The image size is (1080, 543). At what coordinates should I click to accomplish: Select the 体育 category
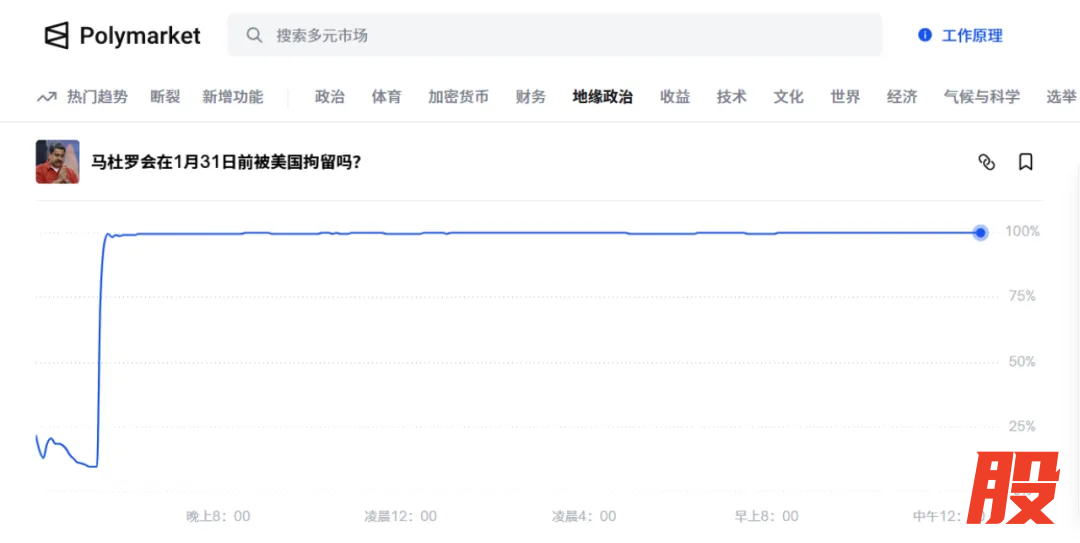pyautogui.click(x=386, y=97)
